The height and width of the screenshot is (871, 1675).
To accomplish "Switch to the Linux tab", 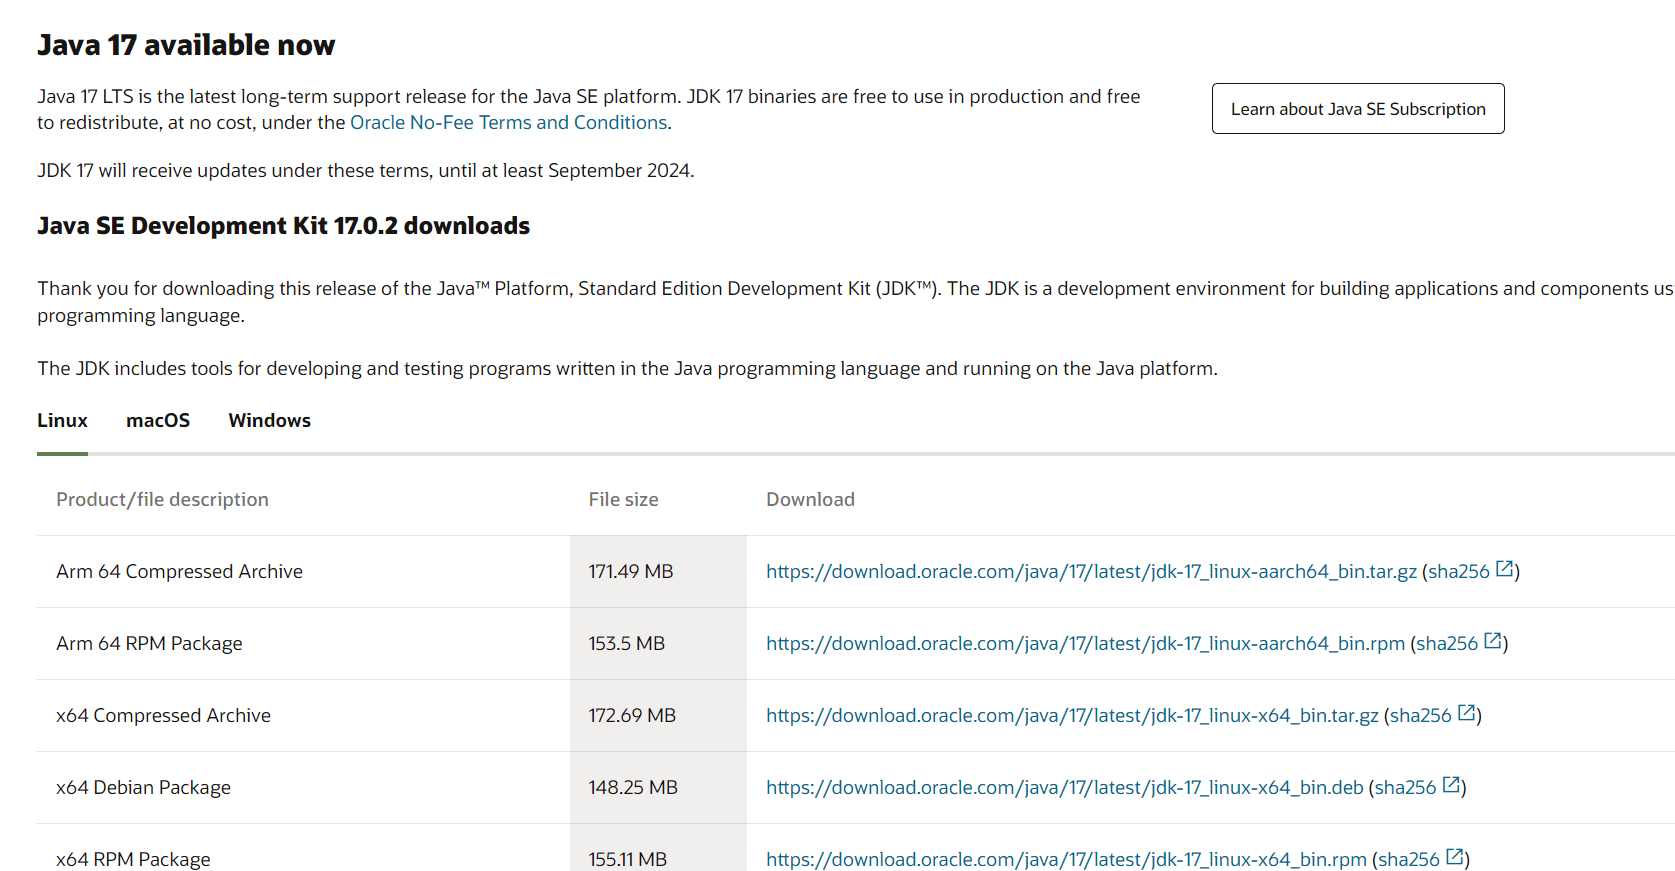I will pyautogui.click(x=62, y=421).
